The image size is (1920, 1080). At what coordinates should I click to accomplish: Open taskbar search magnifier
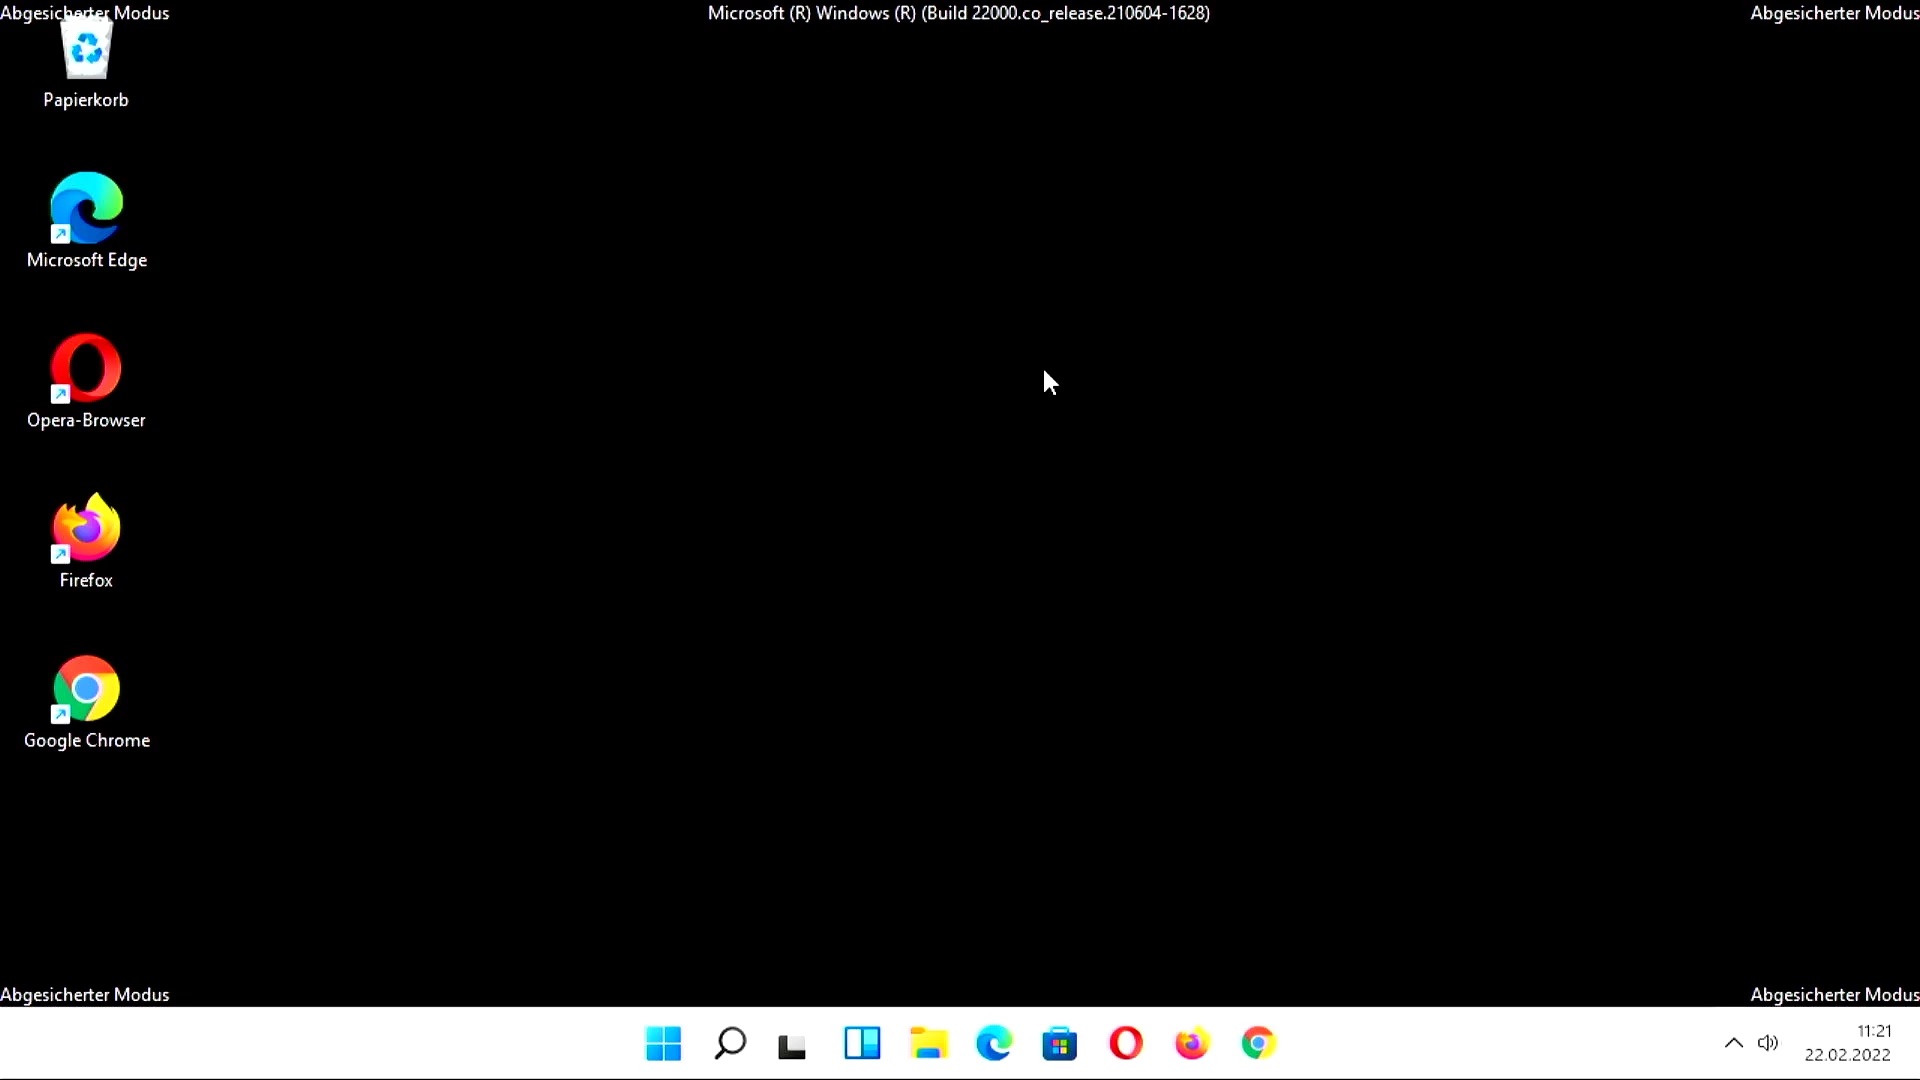pyautogui.click(x=730, y=1043)
